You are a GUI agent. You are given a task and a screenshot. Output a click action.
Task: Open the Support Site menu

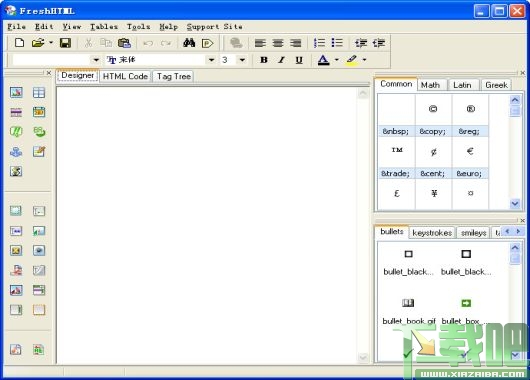[x=215, y=27]
